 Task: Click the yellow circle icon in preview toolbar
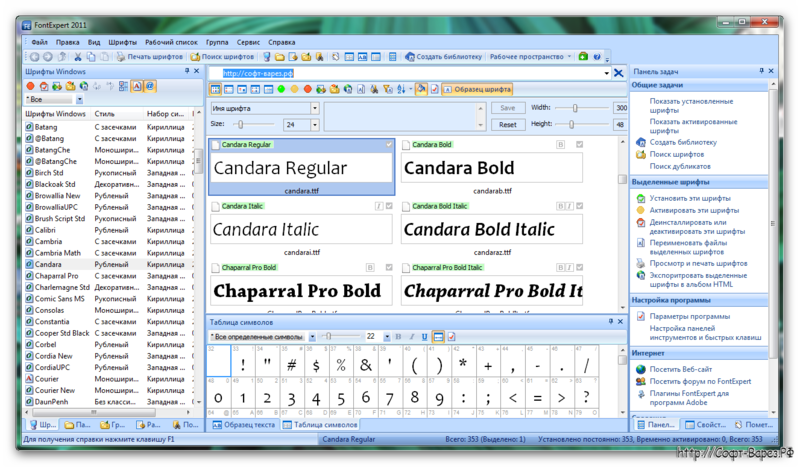(x=294, y=89)
